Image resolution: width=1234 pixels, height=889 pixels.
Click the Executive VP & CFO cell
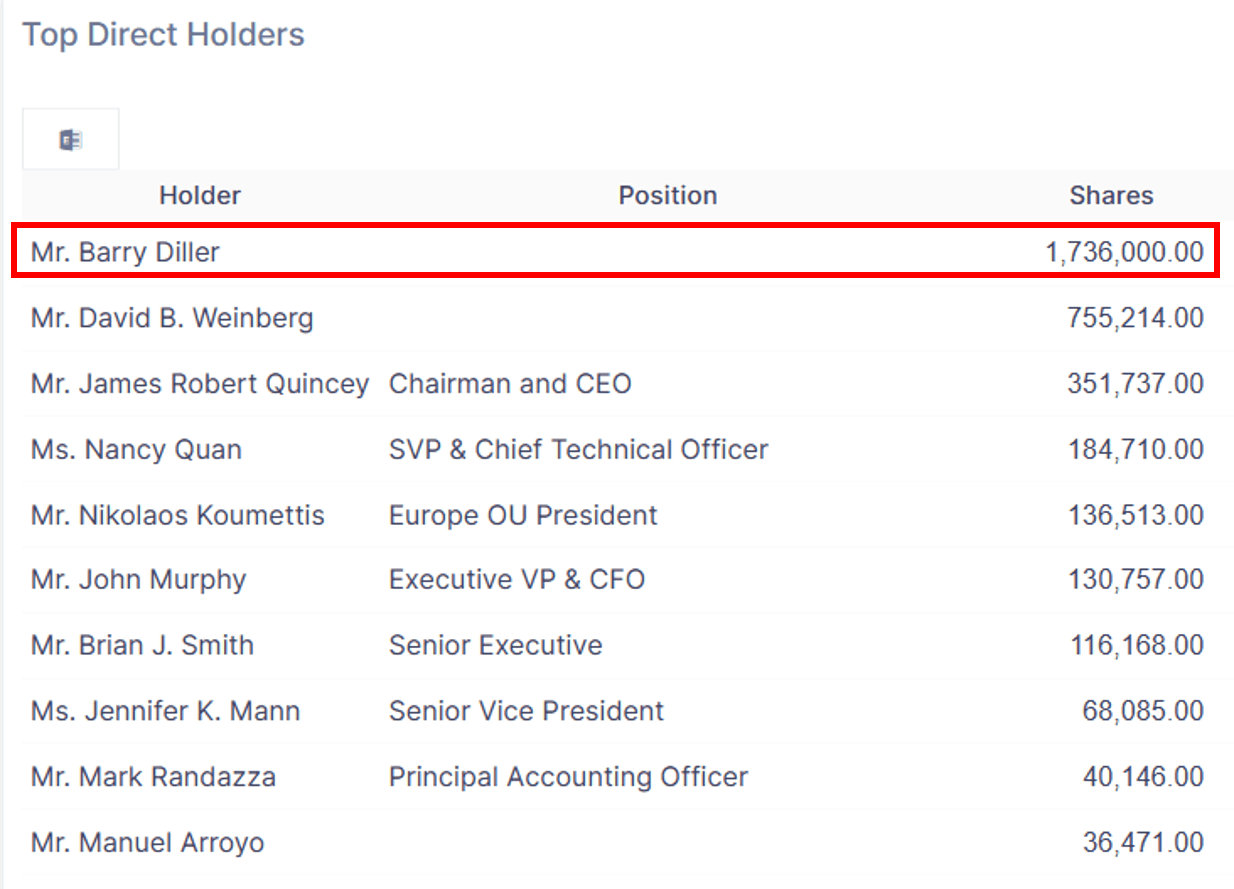coord(517,580)
